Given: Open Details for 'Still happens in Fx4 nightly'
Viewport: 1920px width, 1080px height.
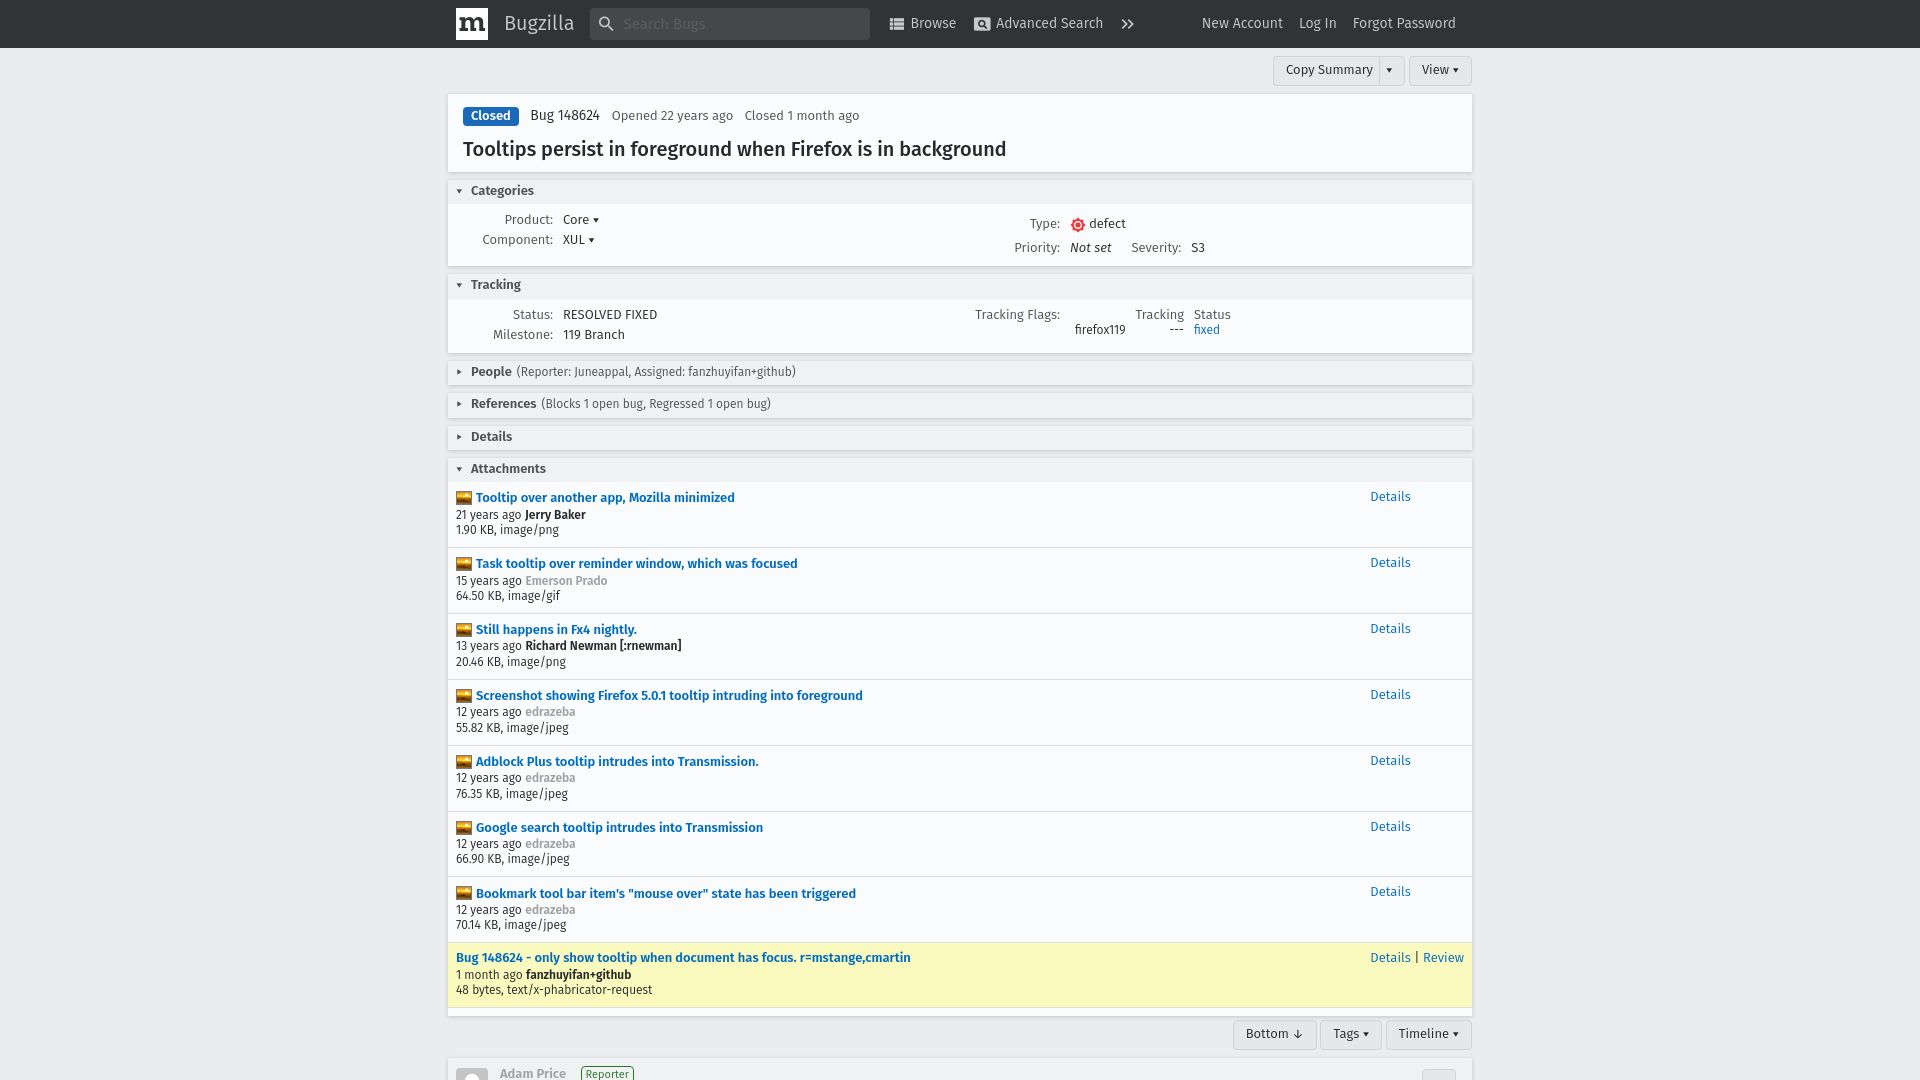Looking at the screenshot, I should click(1390, 629).
